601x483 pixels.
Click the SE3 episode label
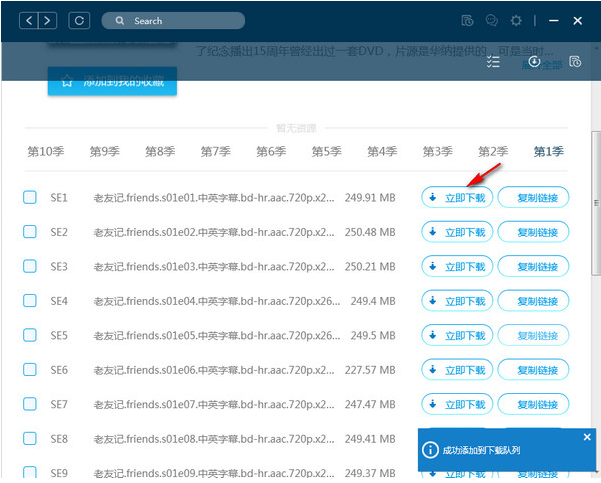coord(59,267)
